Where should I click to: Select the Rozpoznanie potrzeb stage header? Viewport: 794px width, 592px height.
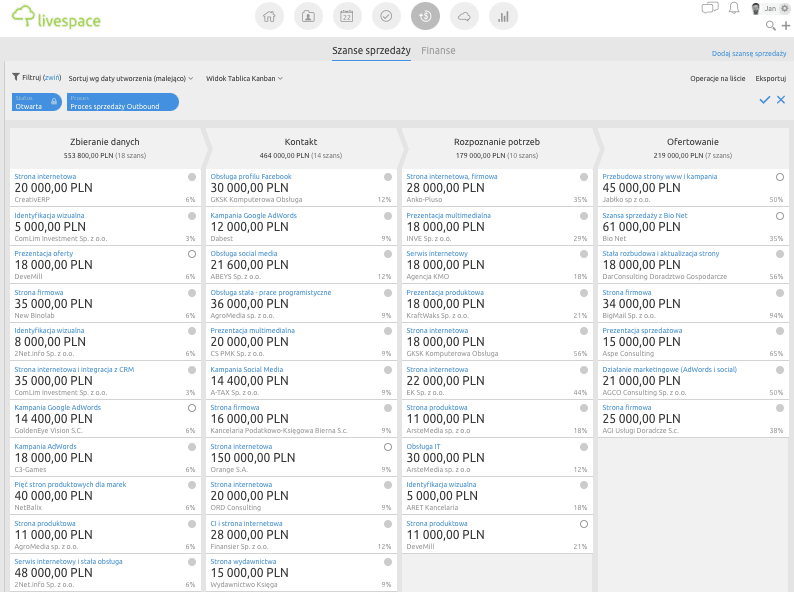[497, 148]
